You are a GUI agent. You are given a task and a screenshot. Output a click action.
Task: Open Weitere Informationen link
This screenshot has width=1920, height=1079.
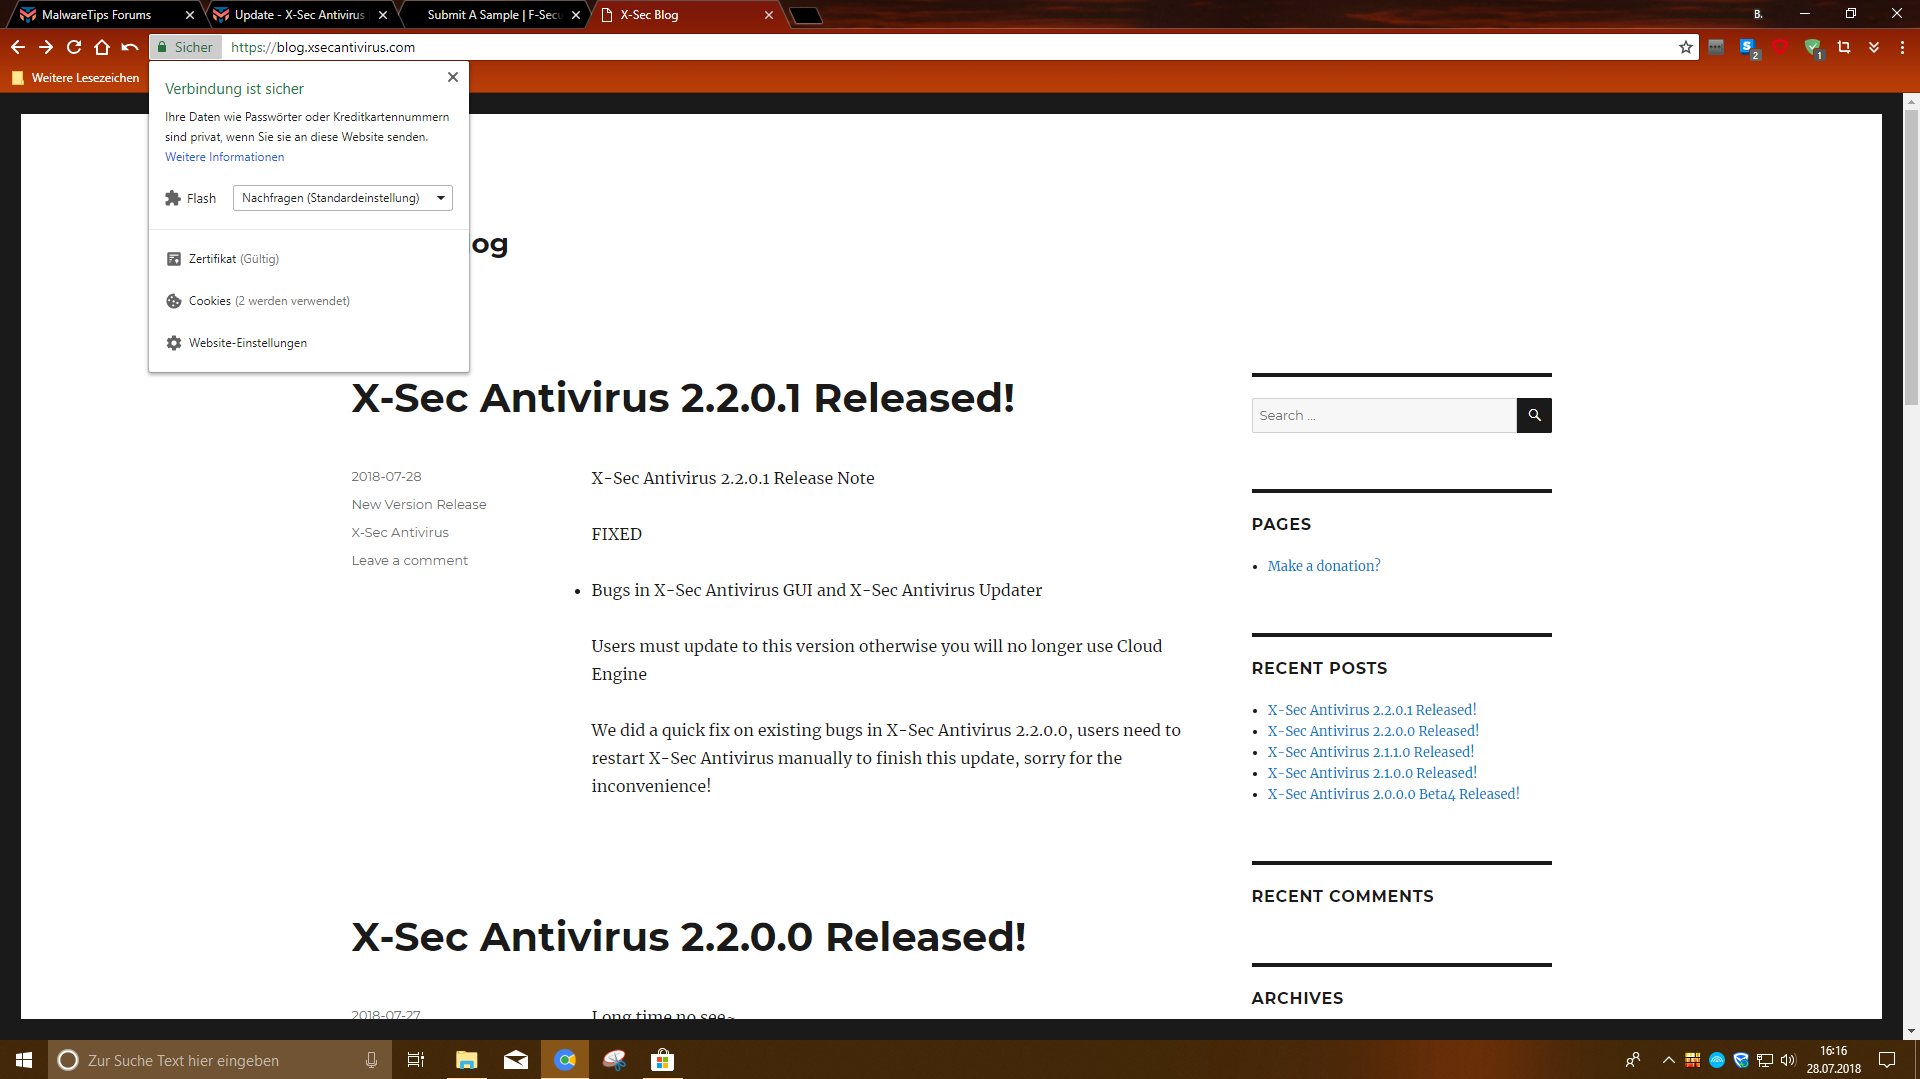(x=224, y=157)
